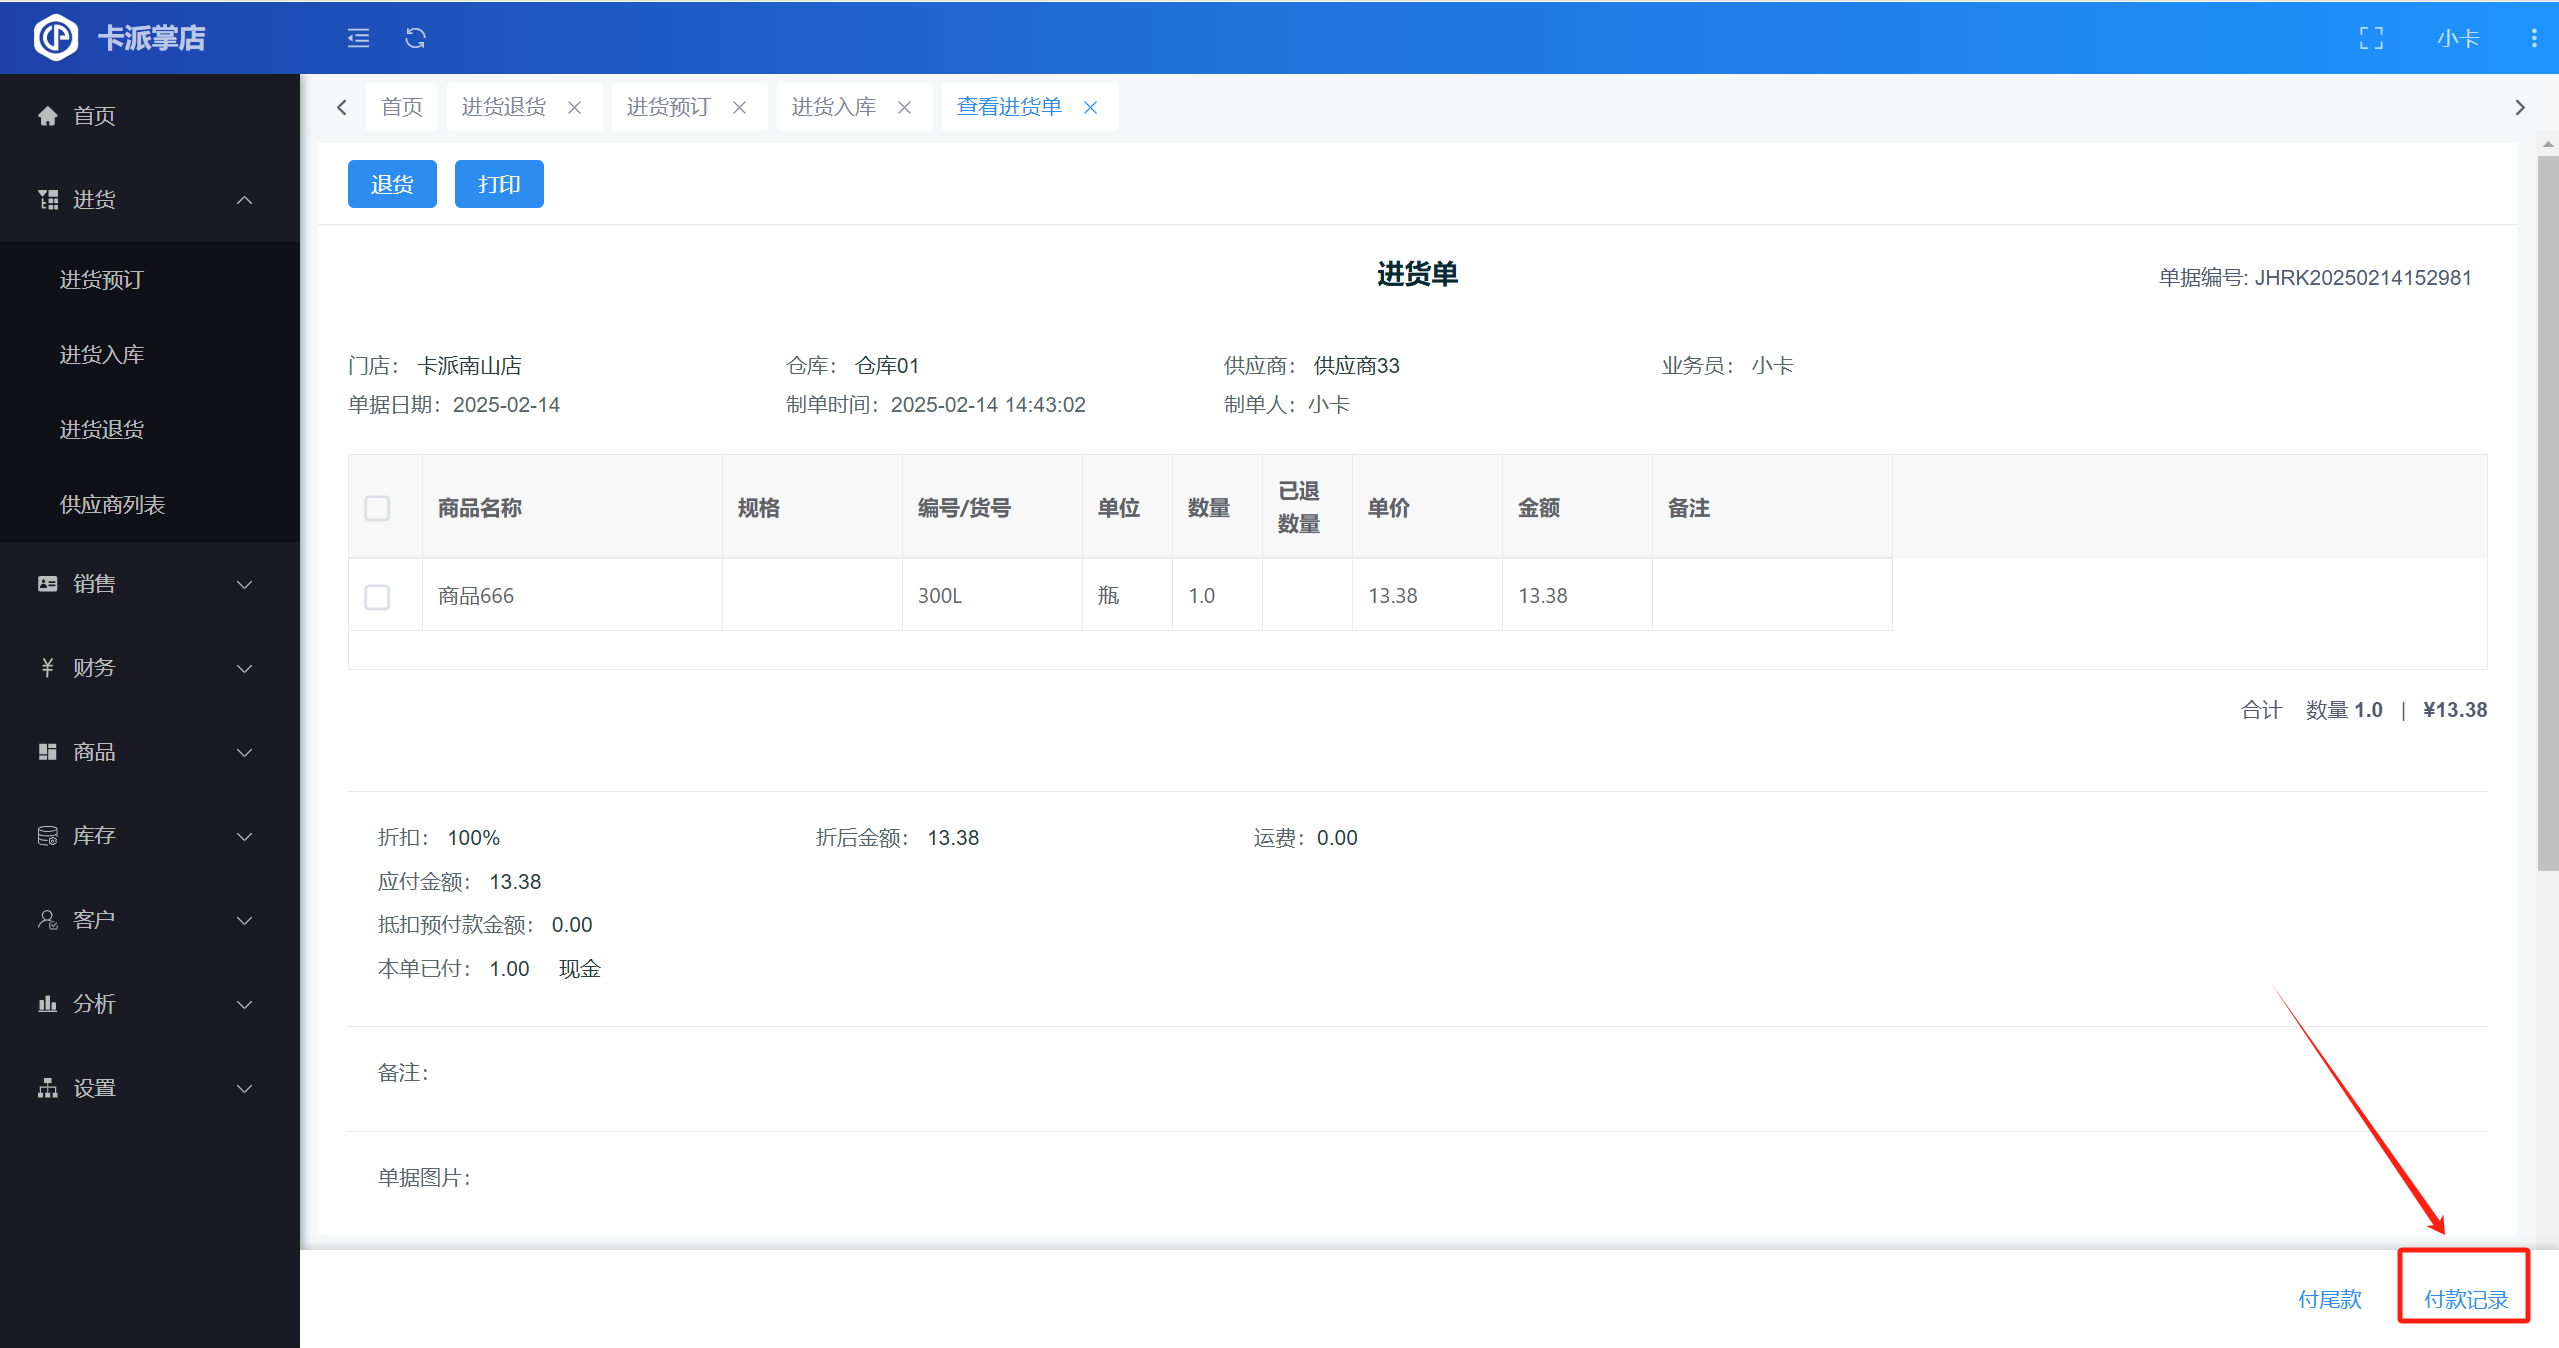2559x1348 pixels.
Task: Click the sidebar collapse menu icon
Action: 358,38
